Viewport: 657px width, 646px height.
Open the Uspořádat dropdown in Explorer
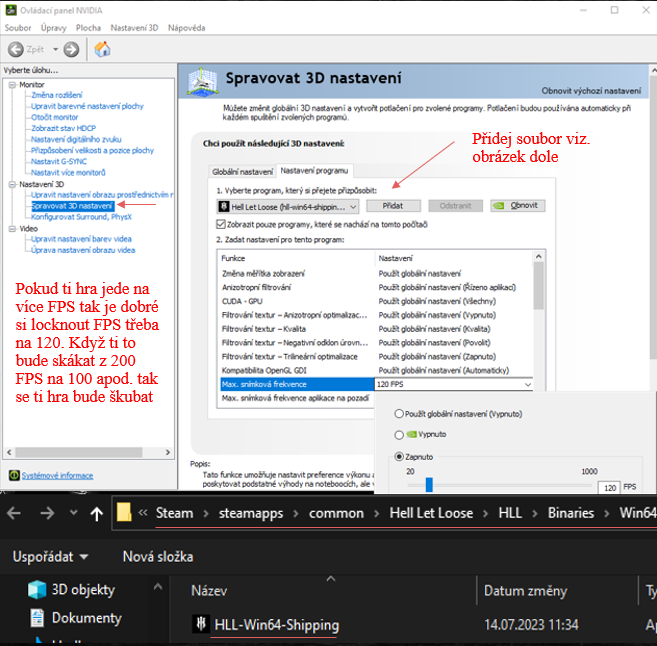[51, 557]
